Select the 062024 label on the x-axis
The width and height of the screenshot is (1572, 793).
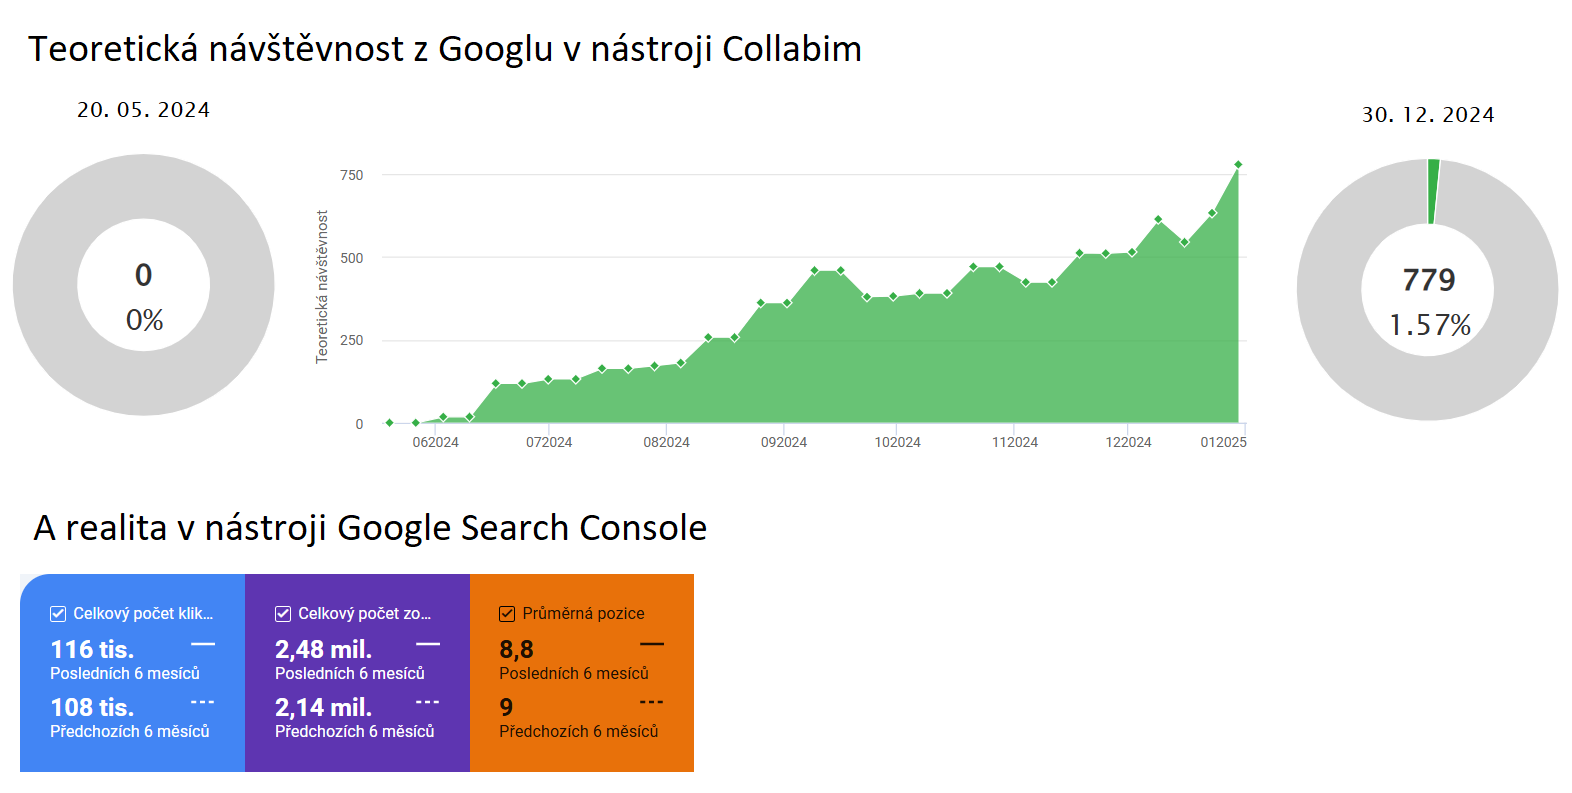pyautogui.click(x=435, y=442)
